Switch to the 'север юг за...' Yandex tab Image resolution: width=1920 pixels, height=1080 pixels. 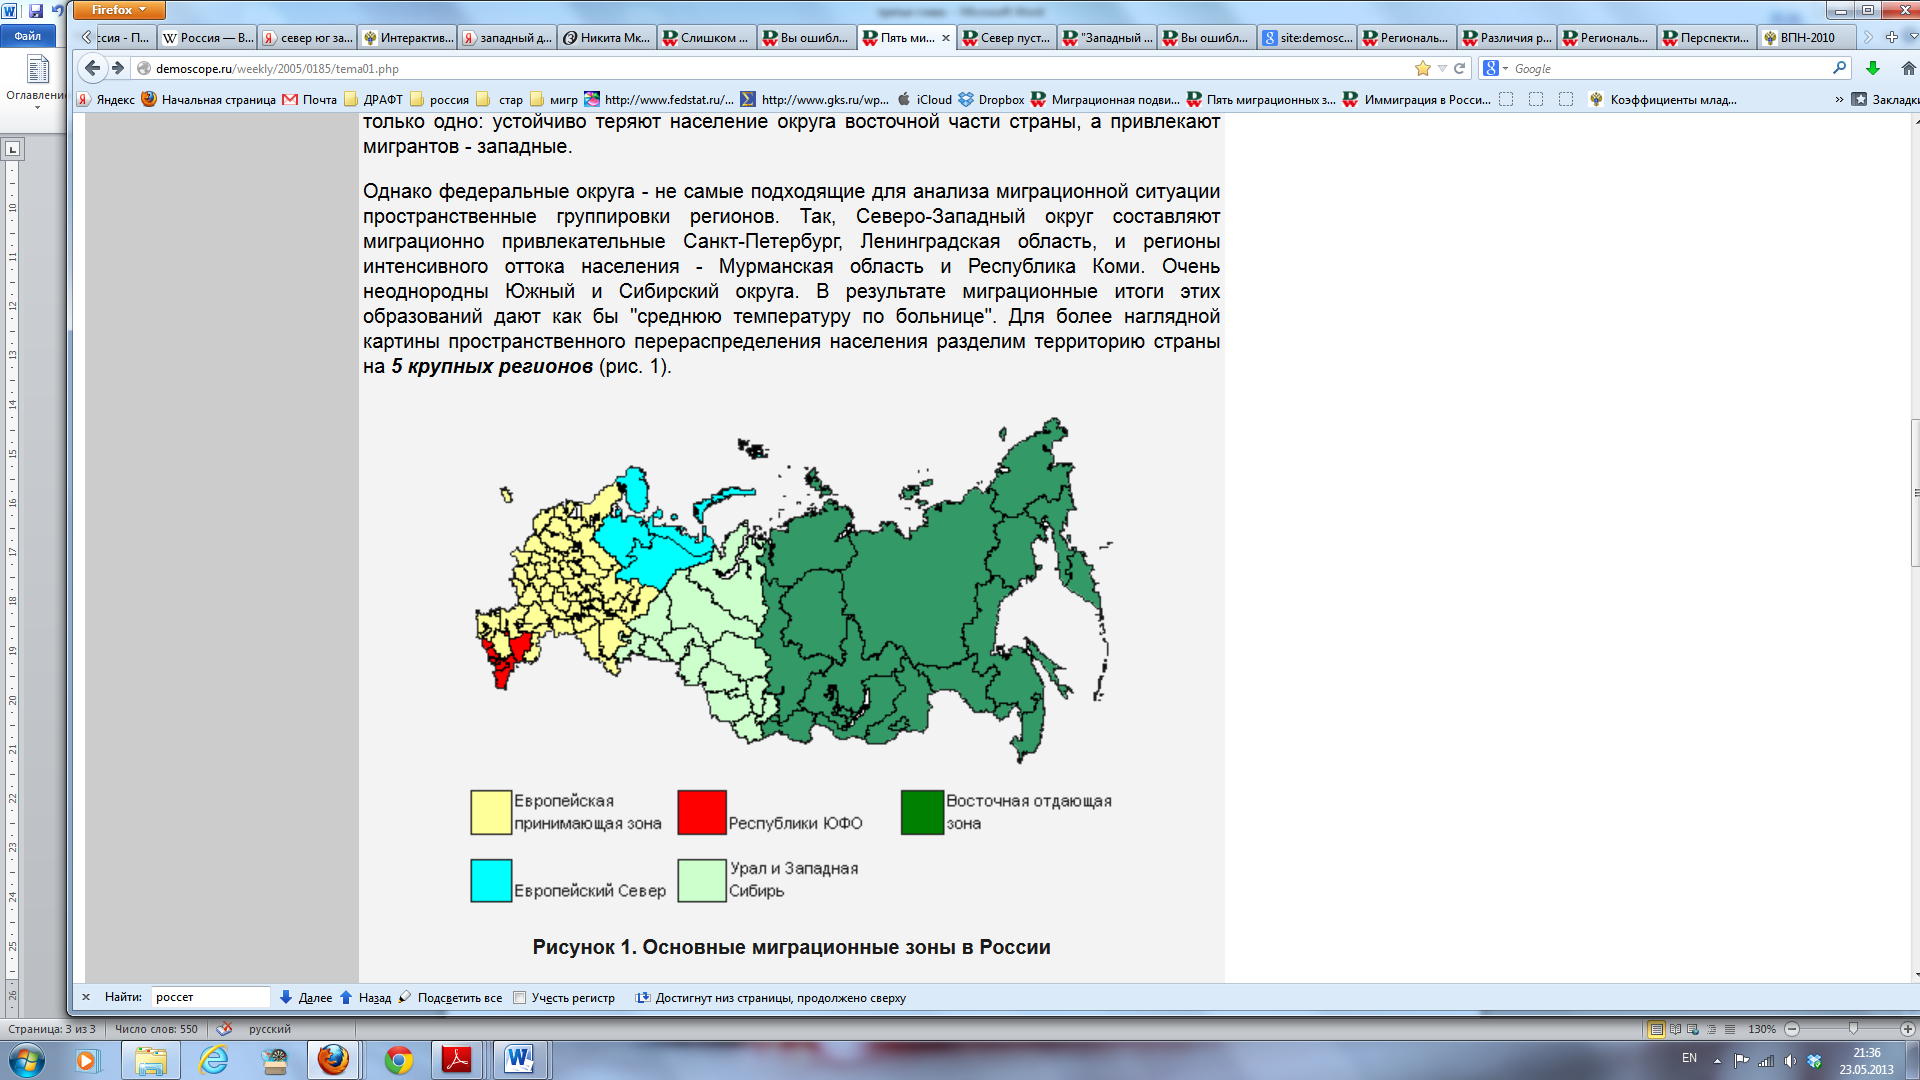click(x=308, y=38)
